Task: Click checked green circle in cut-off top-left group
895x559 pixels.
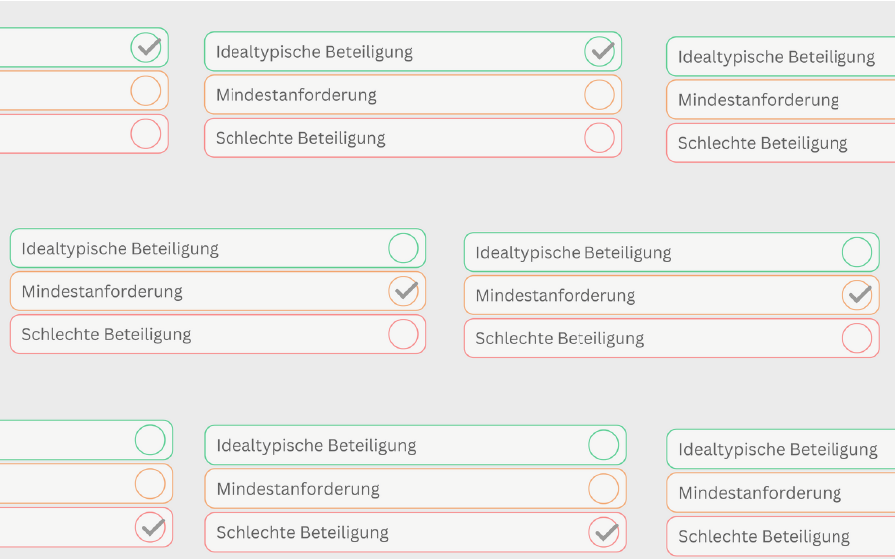Action: pos(146,47)
